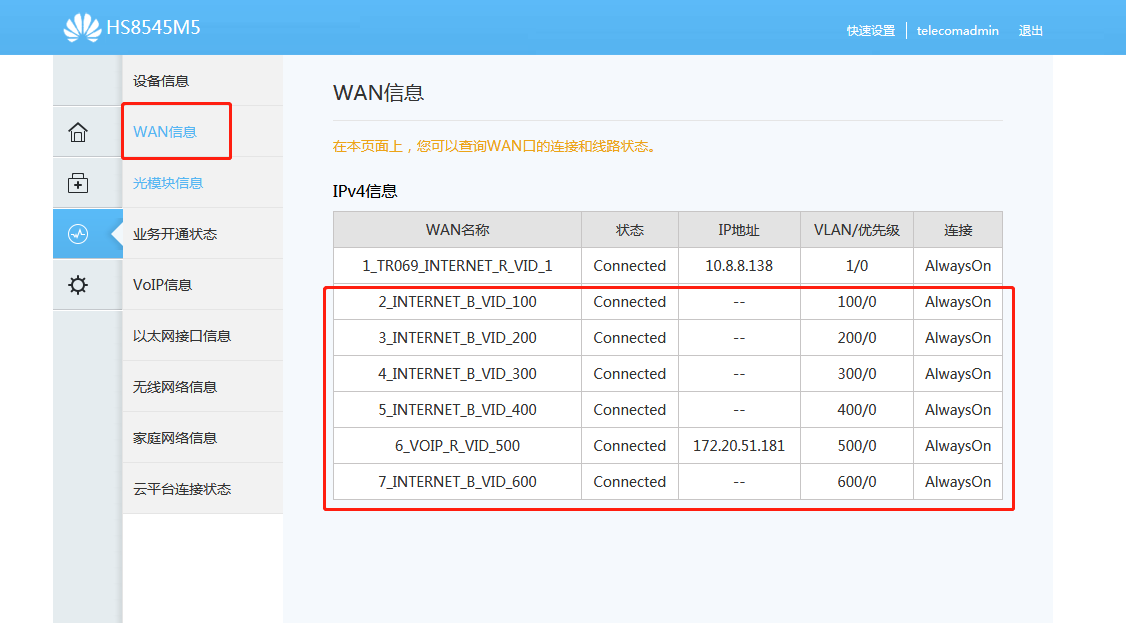Select the 6_VOIP_R_VID_500 WAN entry
The image size is (1126, 623).
(457, 446)
